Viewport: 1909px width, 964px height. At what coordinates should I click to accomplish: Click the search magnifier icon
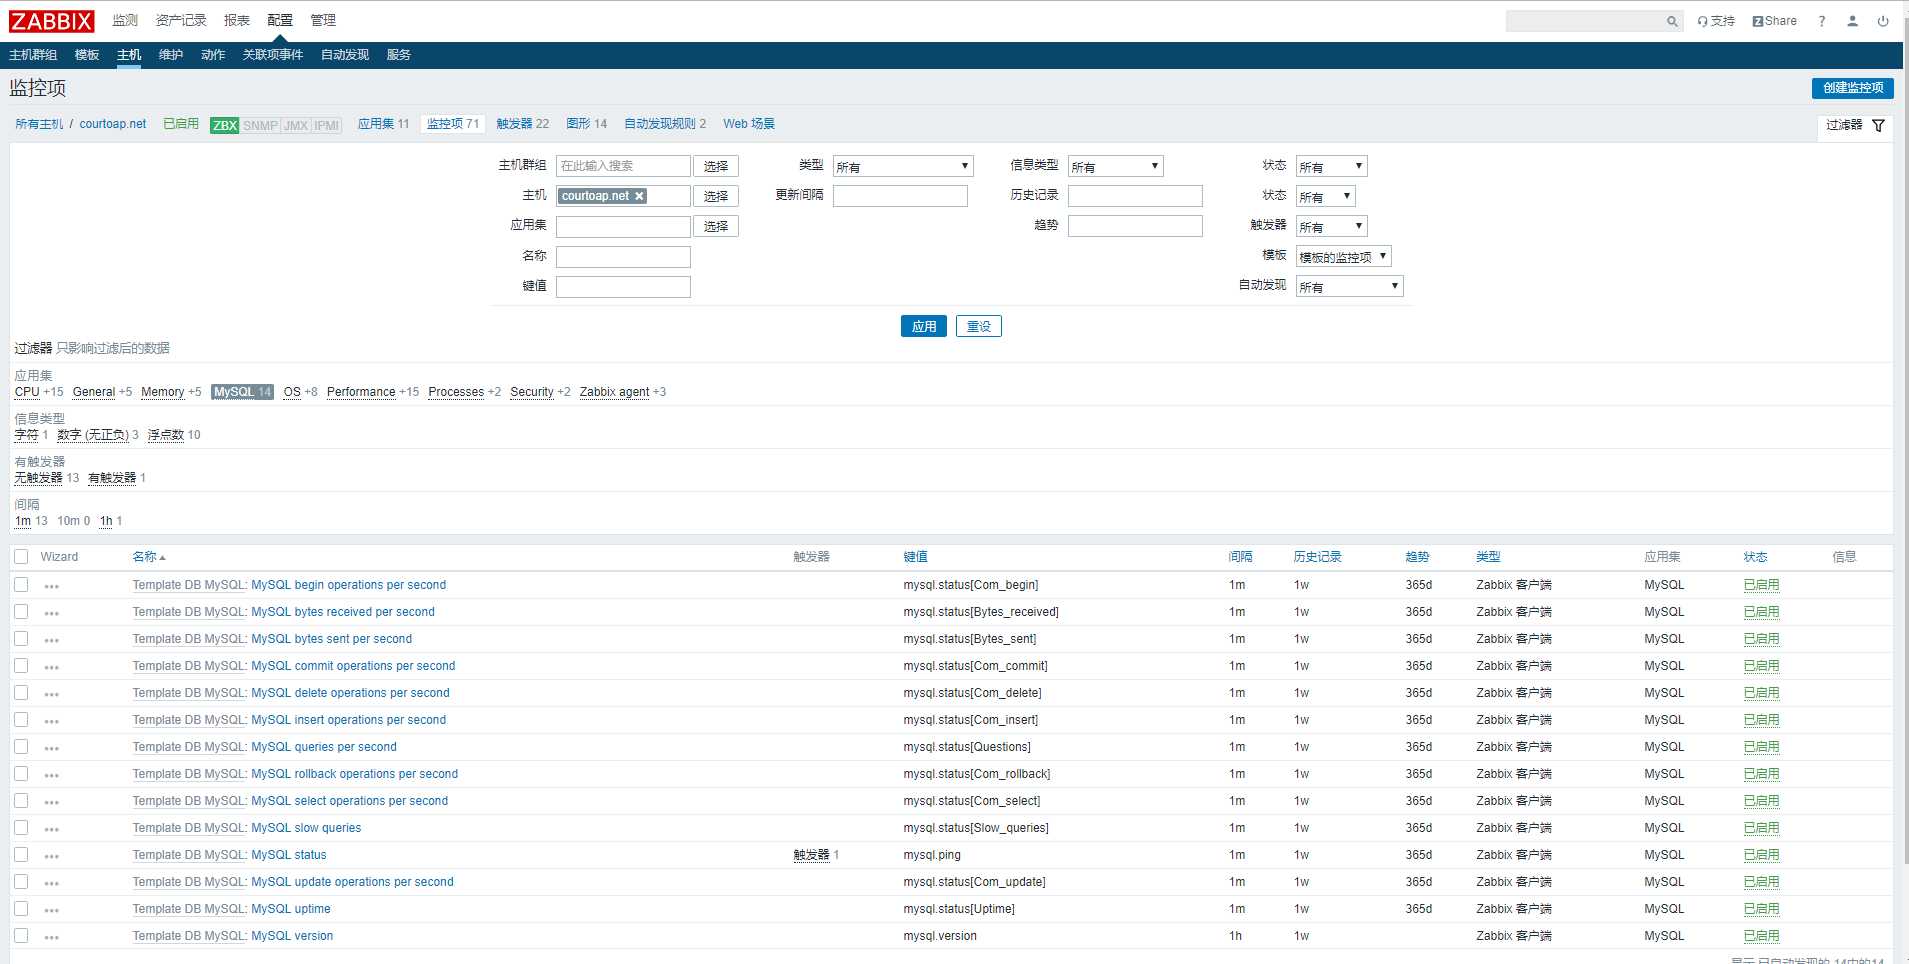coord(1672,21)
